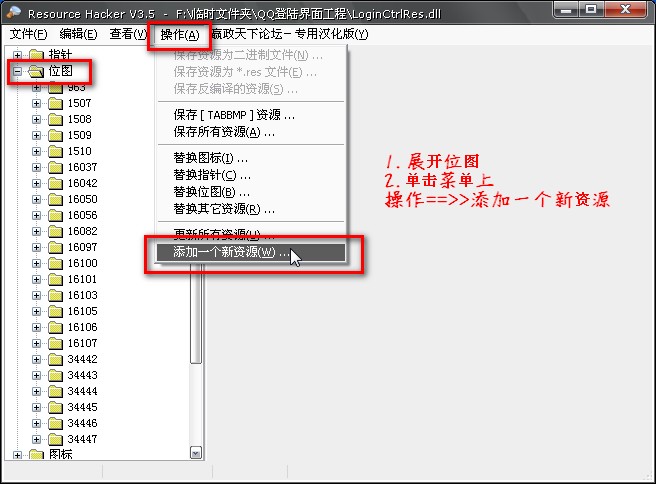Click the folder icon of 指针
The height and width of the screenshot is (484, 656).
36,54
